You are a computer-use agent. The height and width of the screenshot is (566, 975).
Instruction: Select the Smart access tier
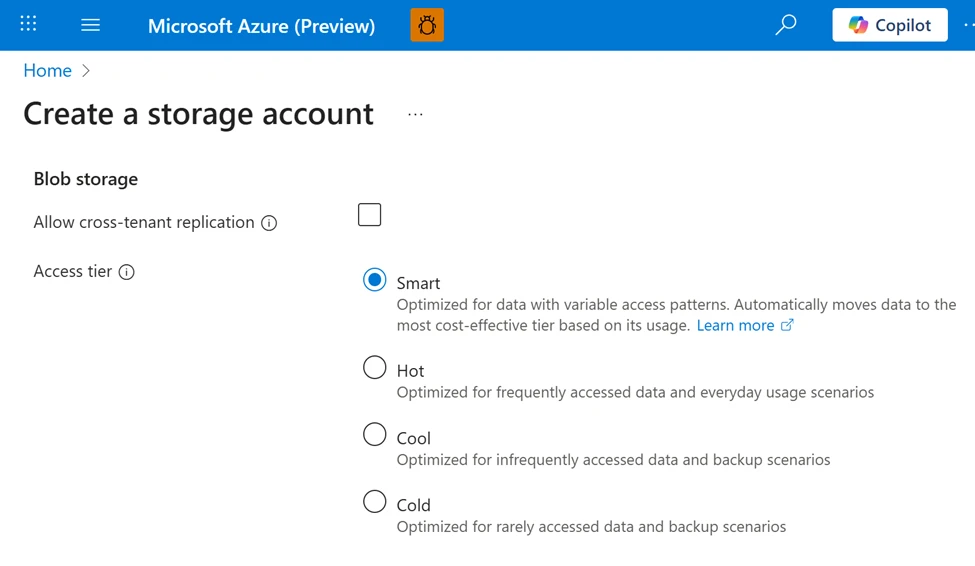pos(375,281)
